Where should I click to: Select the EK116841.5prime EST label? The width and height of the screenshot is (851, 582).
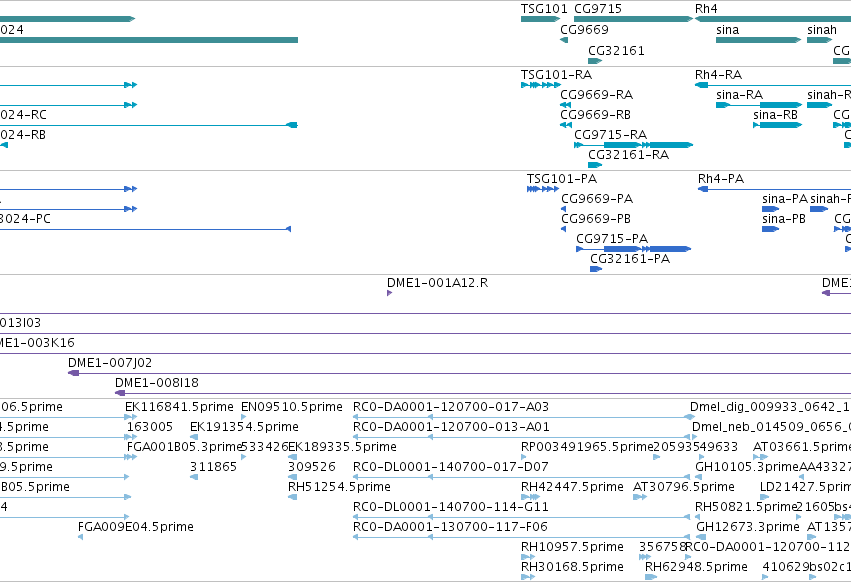tap(179, 407)
